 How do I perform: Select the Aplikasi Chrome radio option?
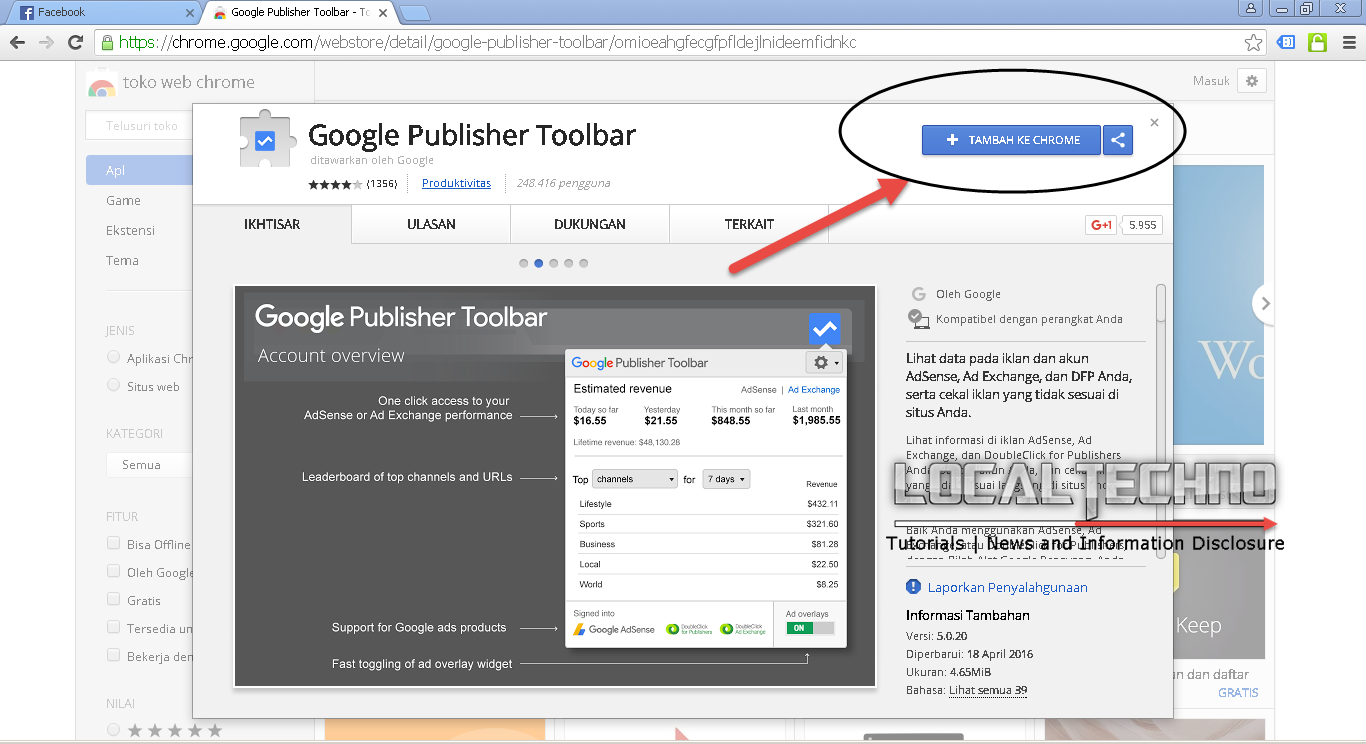click(113, 358)
